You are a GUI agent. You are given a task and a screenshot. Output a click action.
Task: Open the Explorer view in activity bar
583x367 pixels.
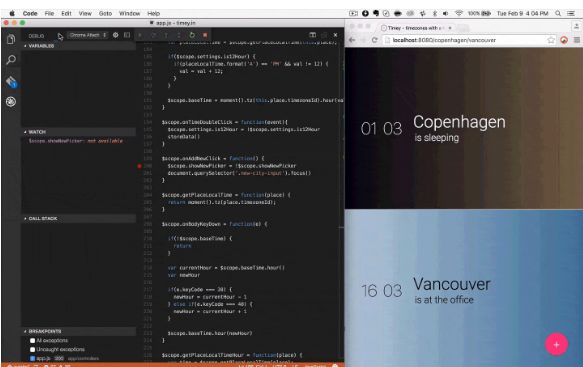(11, 39)
